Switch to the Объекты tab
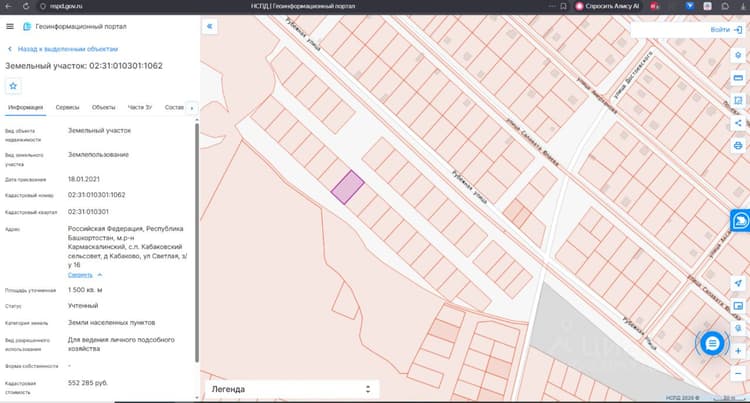The image size is (750, 403). 103,107
